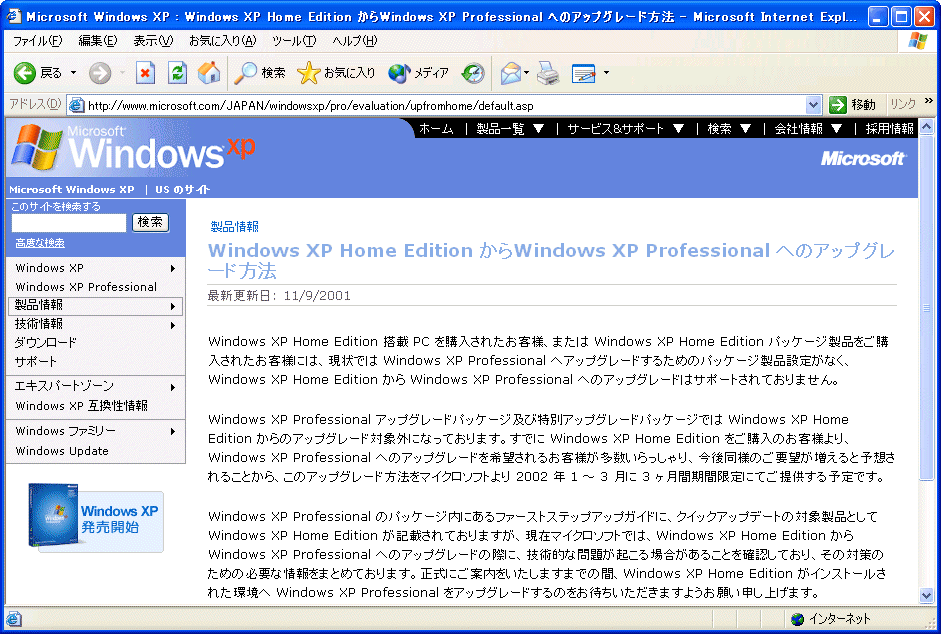The width and height of the screenshot is (941, 634).
Task: Click the site search text field
Action: 69,223
